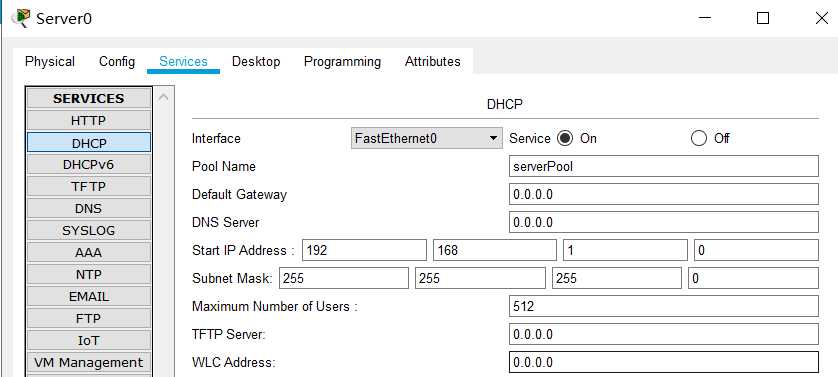
Task: Click the Interface label
Action: point(216,139)
